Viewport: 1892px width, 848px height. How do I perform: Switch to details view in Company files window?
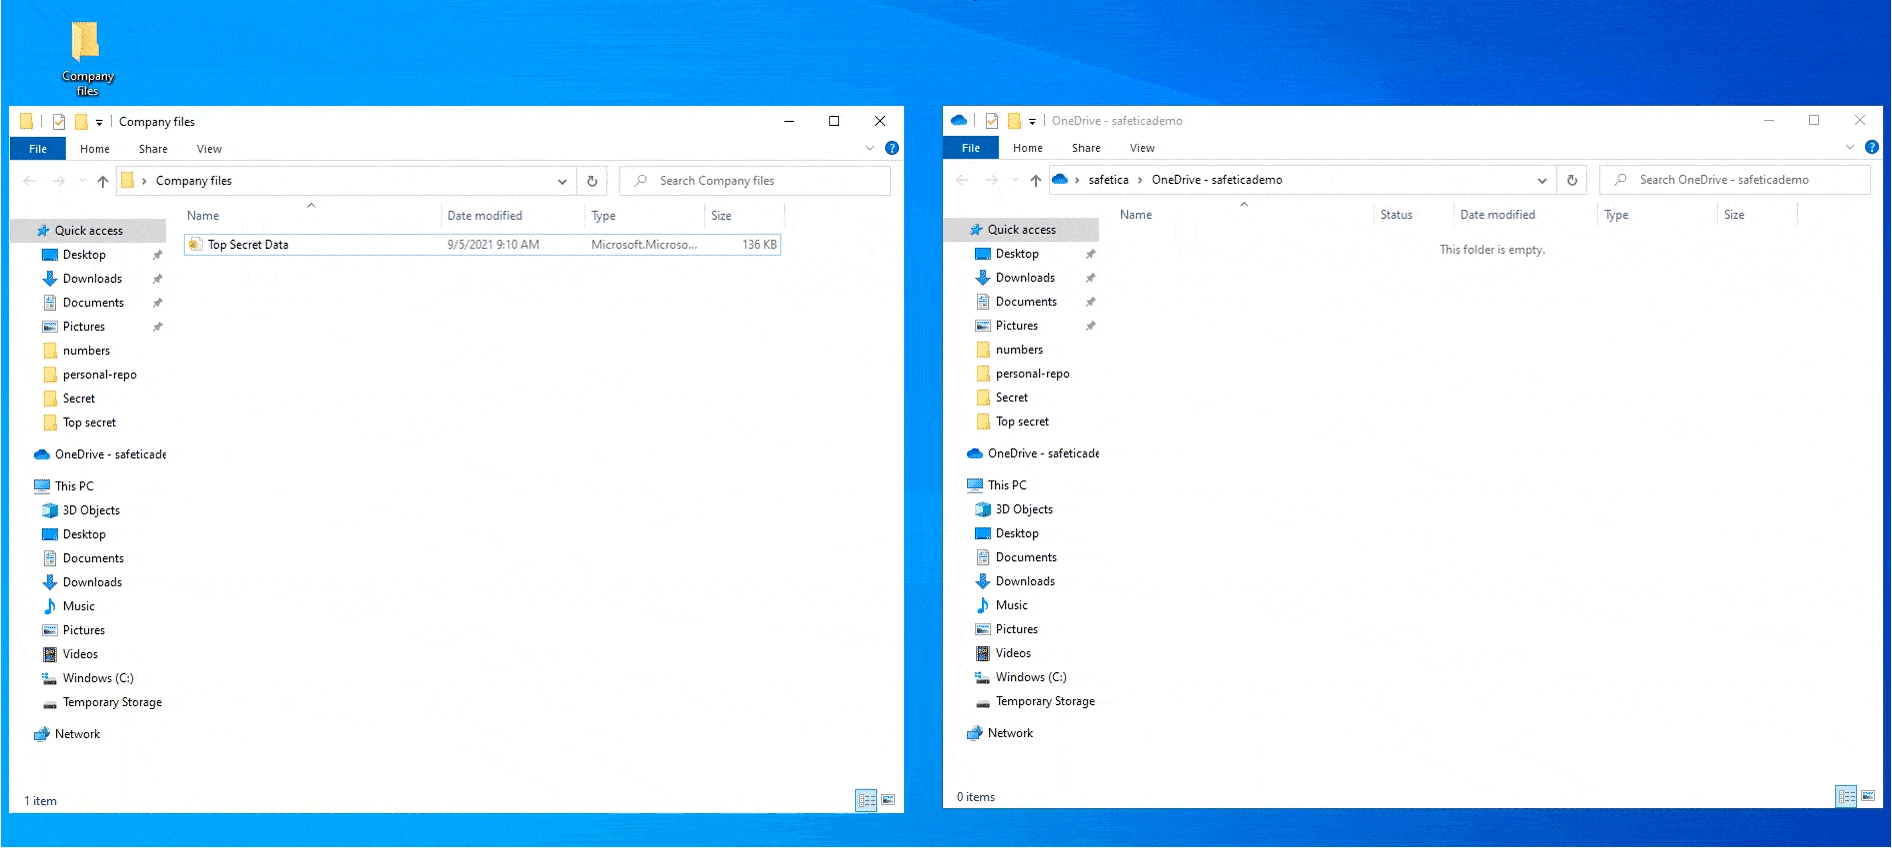866,800
